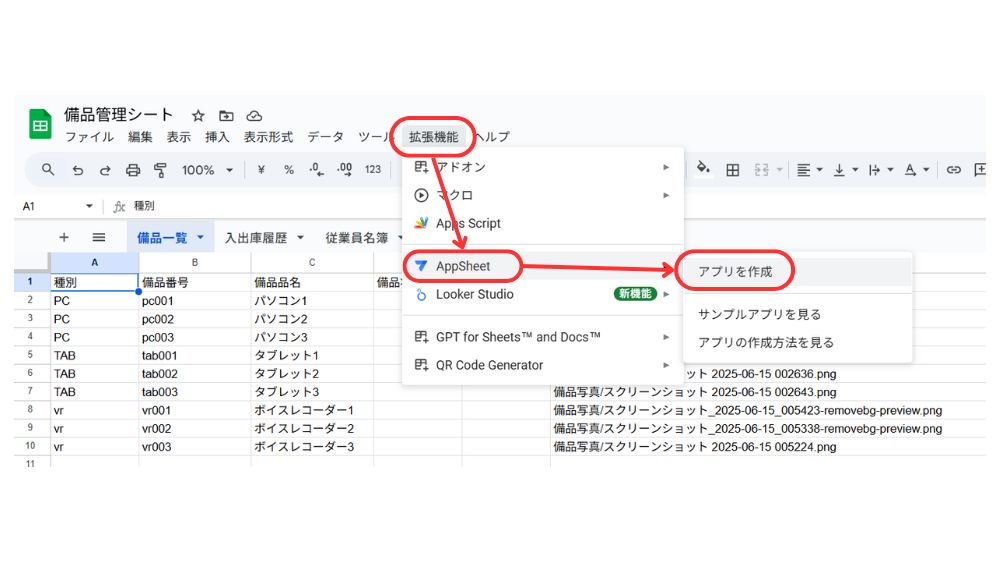Screen dimensions: 1000x562
Task: Click the Google Sheets logo icon
Action: tap(40, 125)
